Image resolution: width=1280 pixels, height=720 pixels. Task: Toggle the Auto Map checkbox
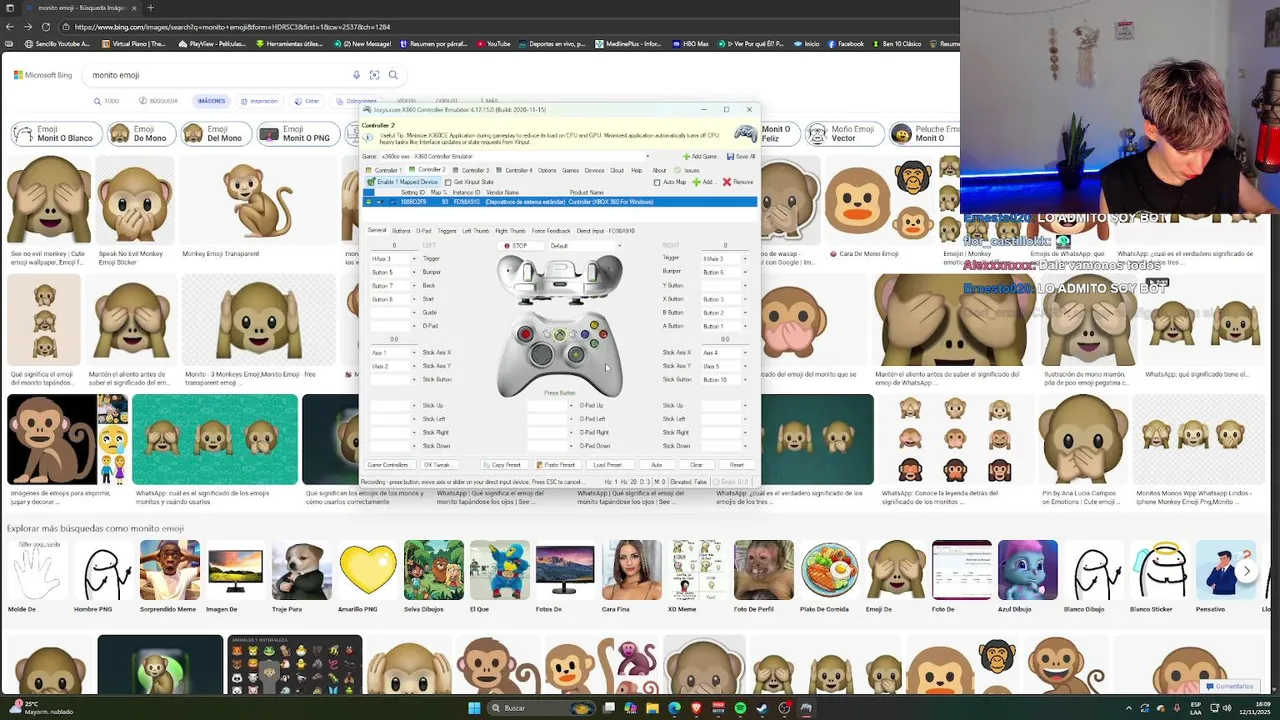point(657,182)
